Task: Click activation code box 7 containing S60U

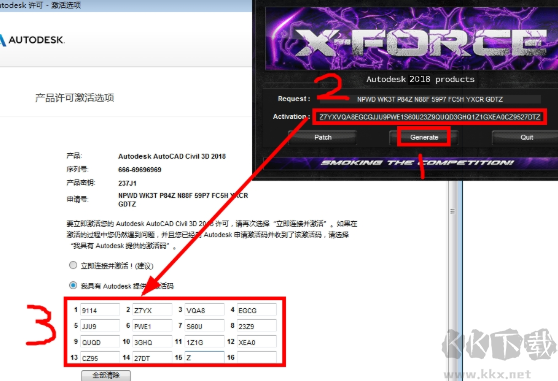Action: coord(204,326)
